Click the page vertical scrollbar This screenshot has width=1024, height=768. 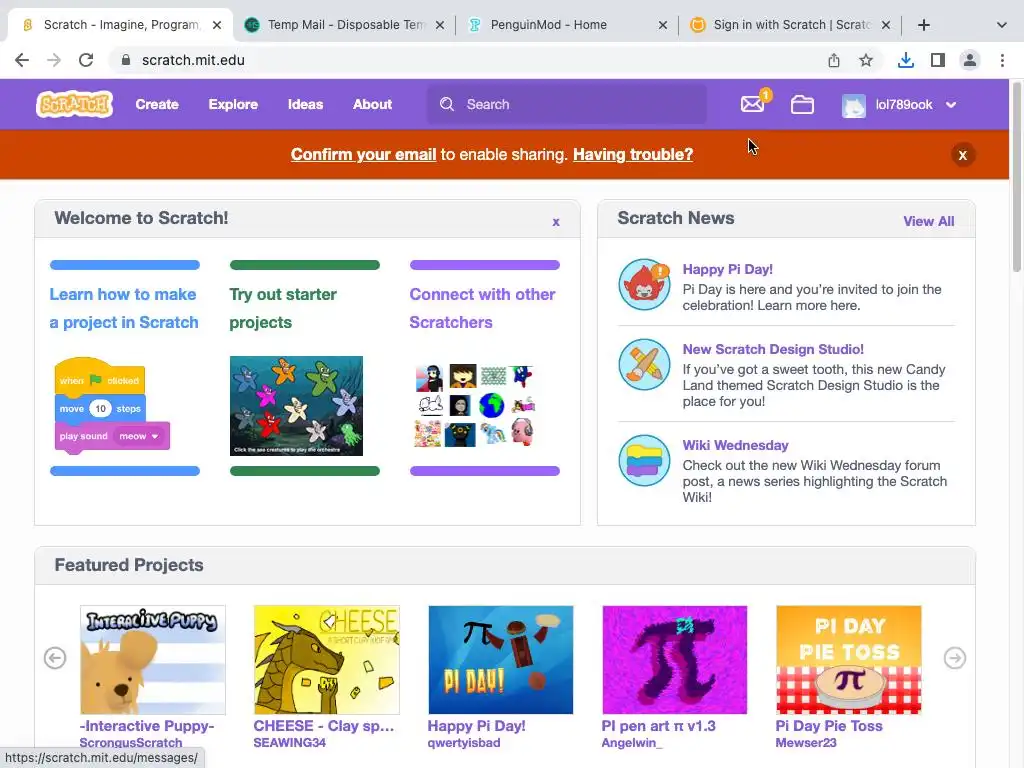[x=1016, y=176]
